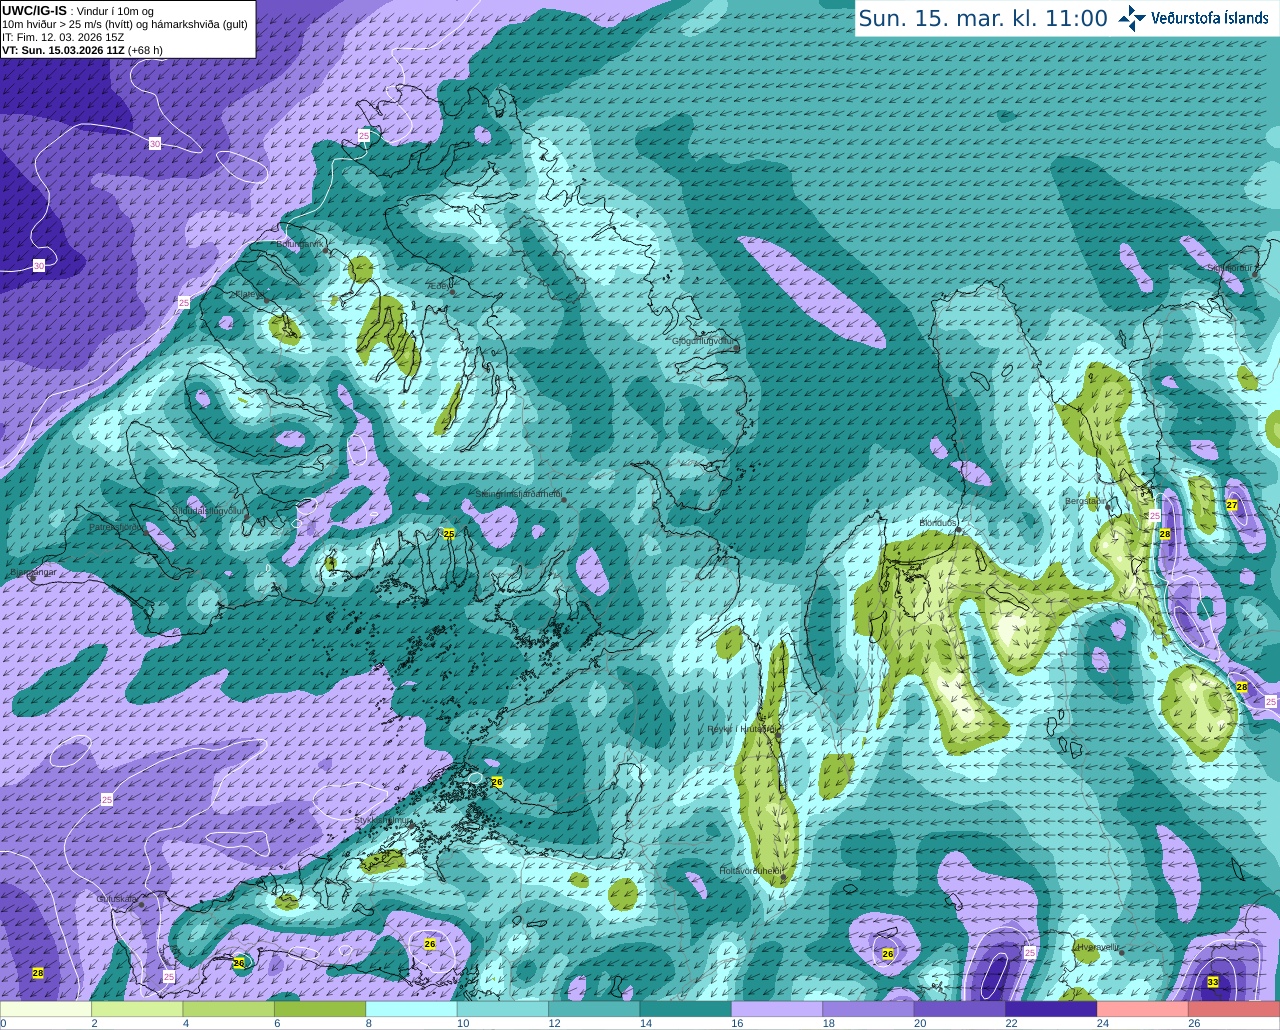This screenshot has width=1280, height=1030.
Task: Click the yellow gust label 33
Action: (x=1213, y=982)
